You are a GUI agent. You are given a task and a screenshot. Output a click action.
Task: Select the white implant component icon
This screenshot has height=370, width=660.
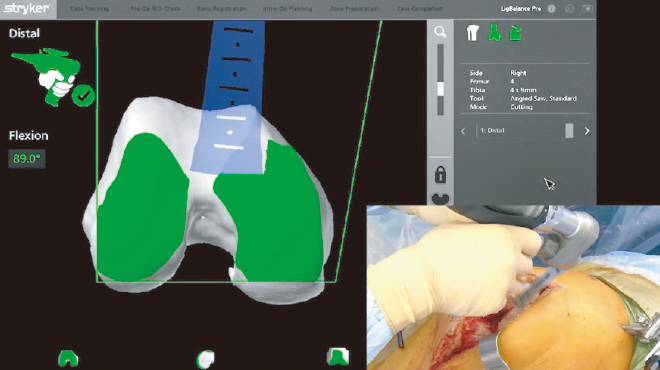473,33
